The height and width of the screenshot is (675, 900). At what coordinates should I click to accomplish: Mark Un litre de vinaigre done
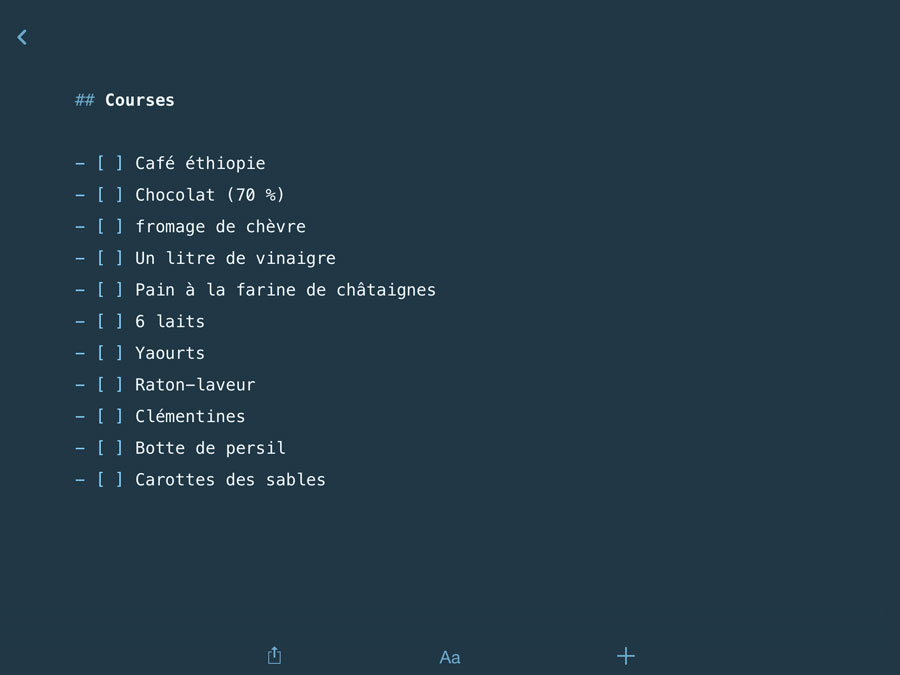pyautogui.click(x=110, y=258)
